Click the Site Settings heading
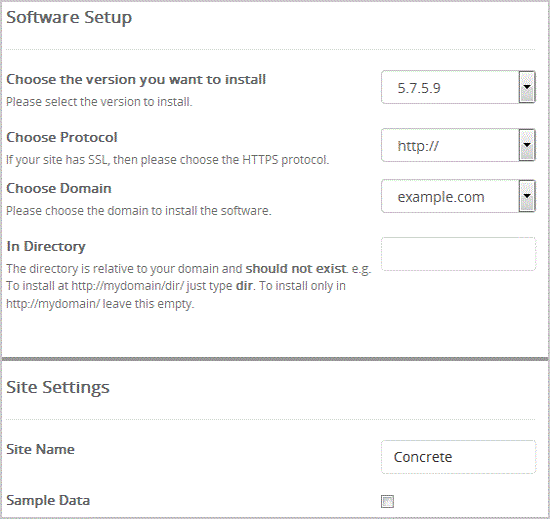550x519 pixels. 58,388
